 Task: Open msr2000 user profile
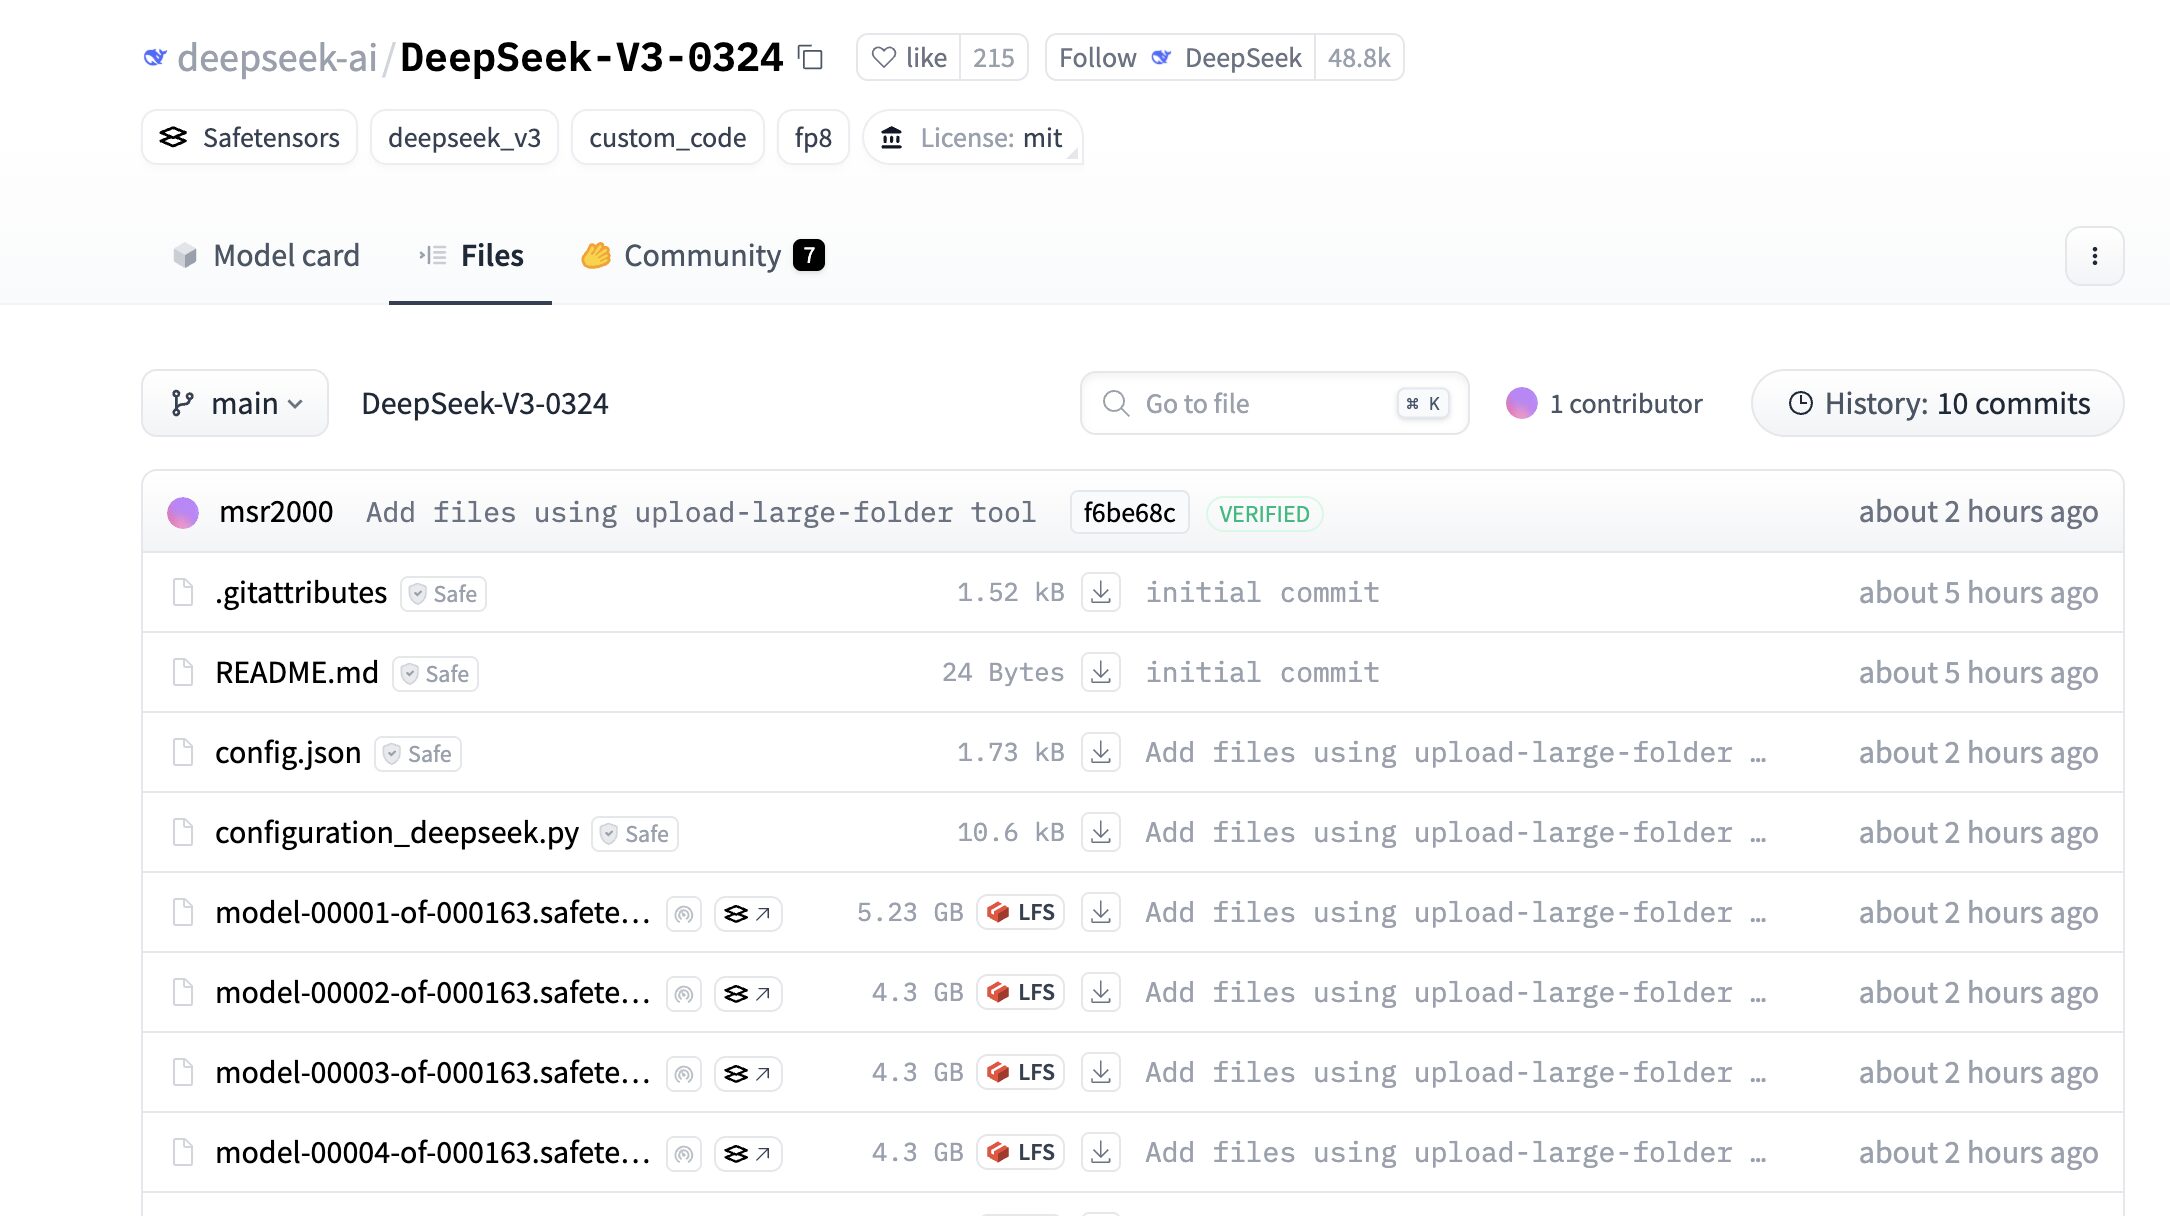pos(276,512)
